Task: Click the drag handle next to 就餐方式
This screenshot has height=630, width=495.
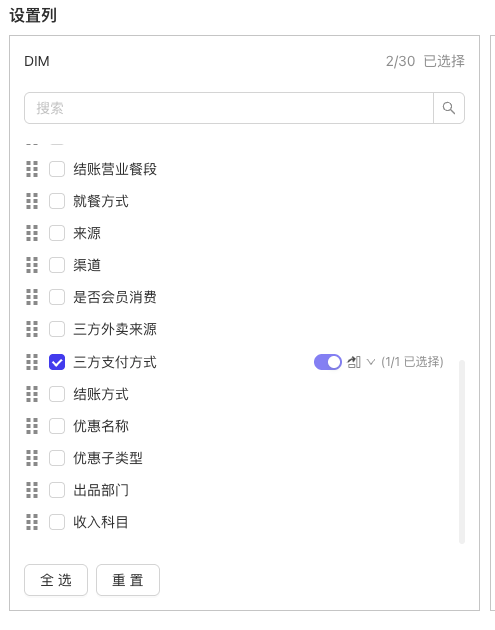Action: pos(32,201)
